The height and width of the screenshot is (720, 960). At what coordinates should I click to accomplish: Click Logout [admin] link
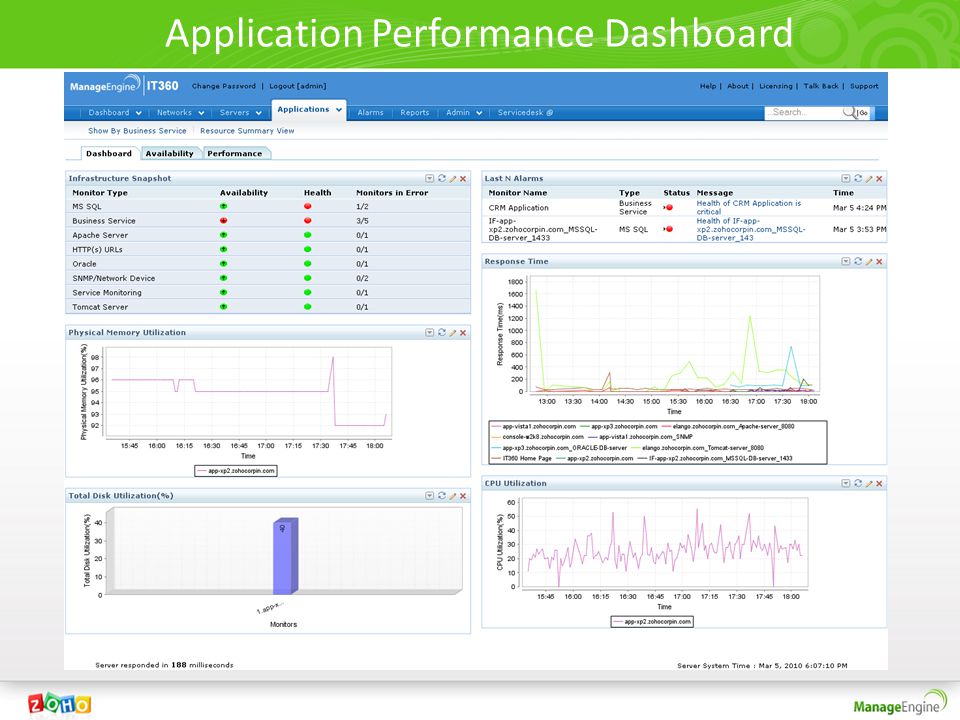298,86
